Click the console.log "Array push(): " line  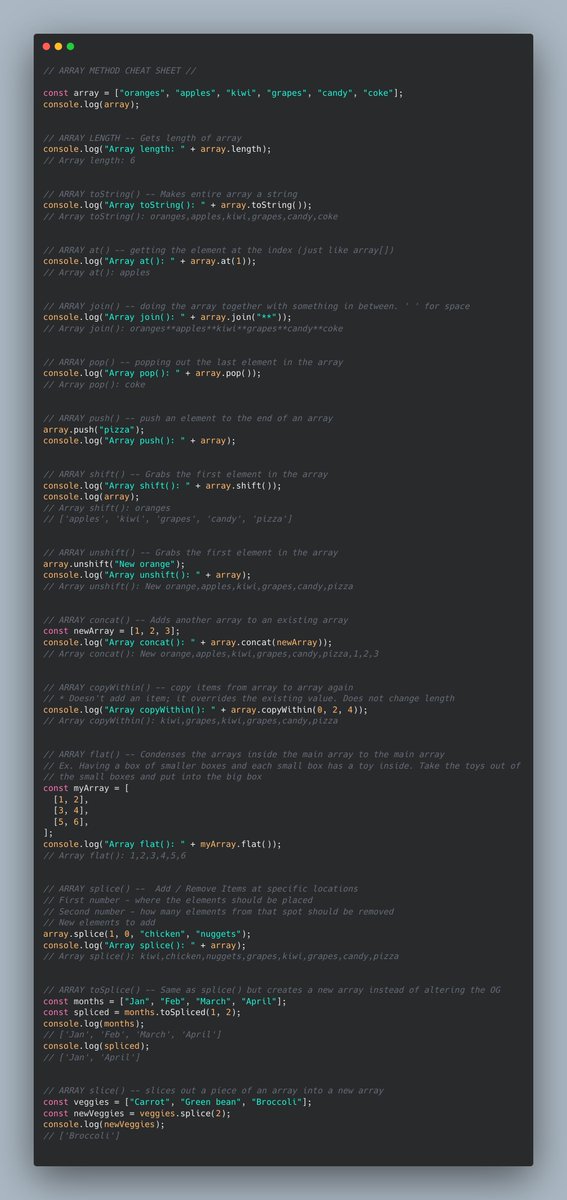tap(139, 440)
